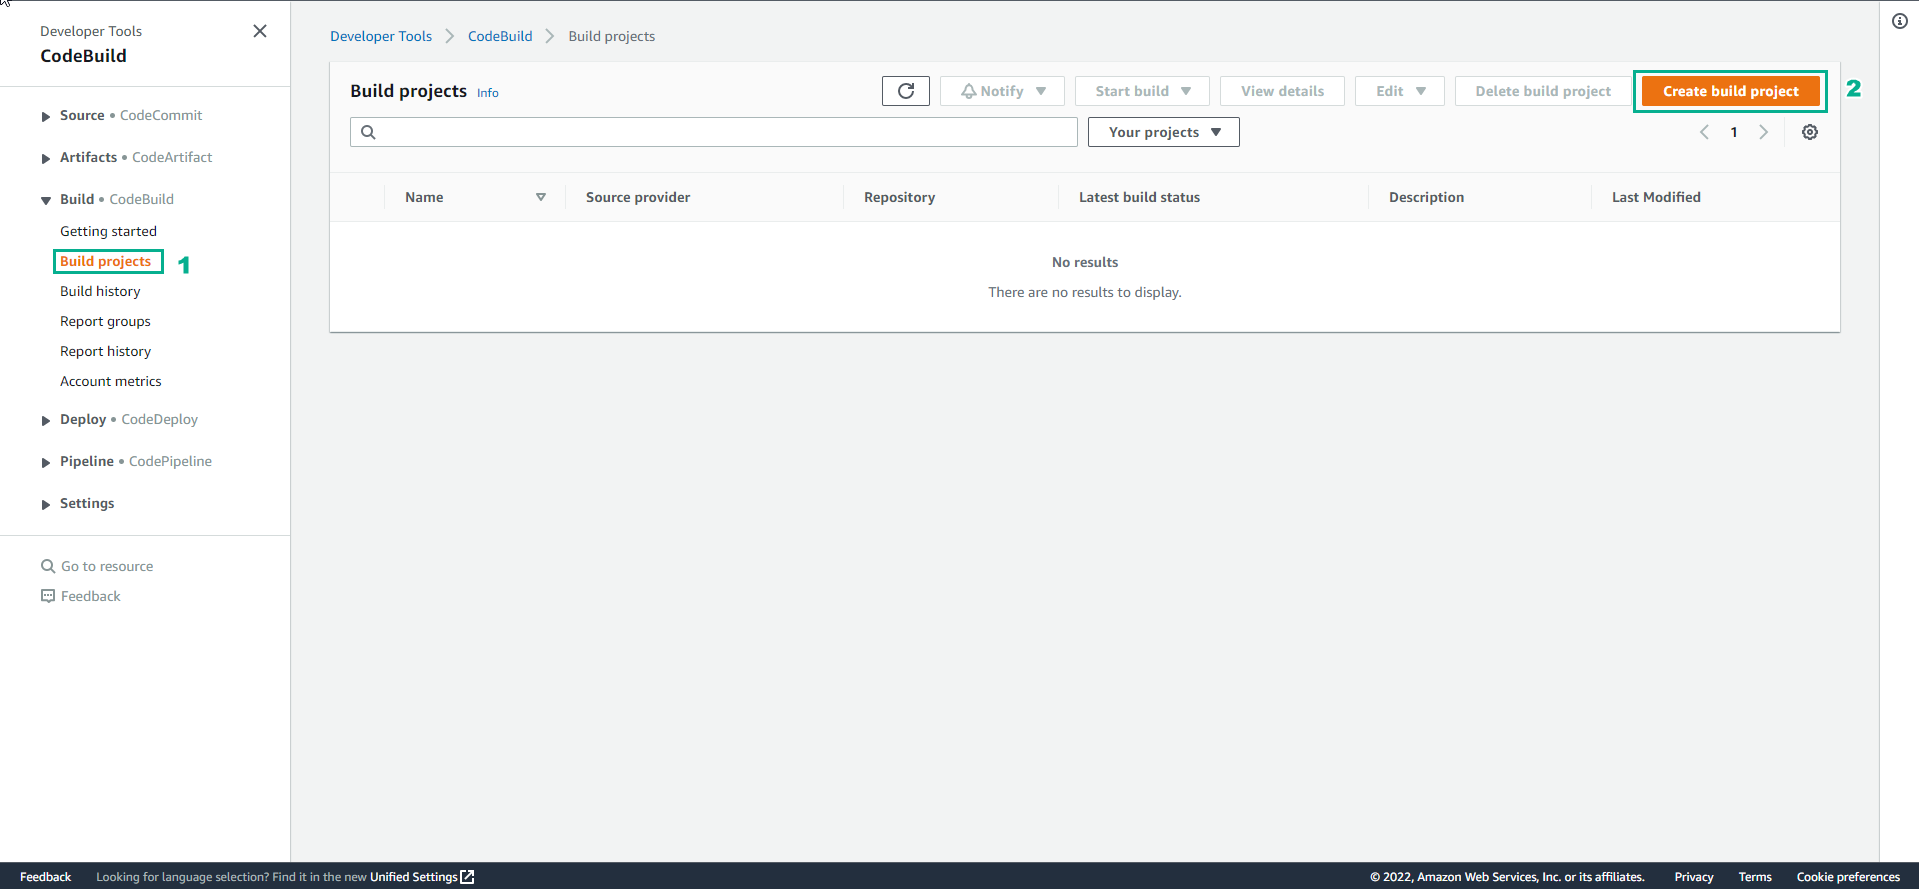Open Build history in sidebar
Screen dimensions: 1919x889
click(100, 291)
